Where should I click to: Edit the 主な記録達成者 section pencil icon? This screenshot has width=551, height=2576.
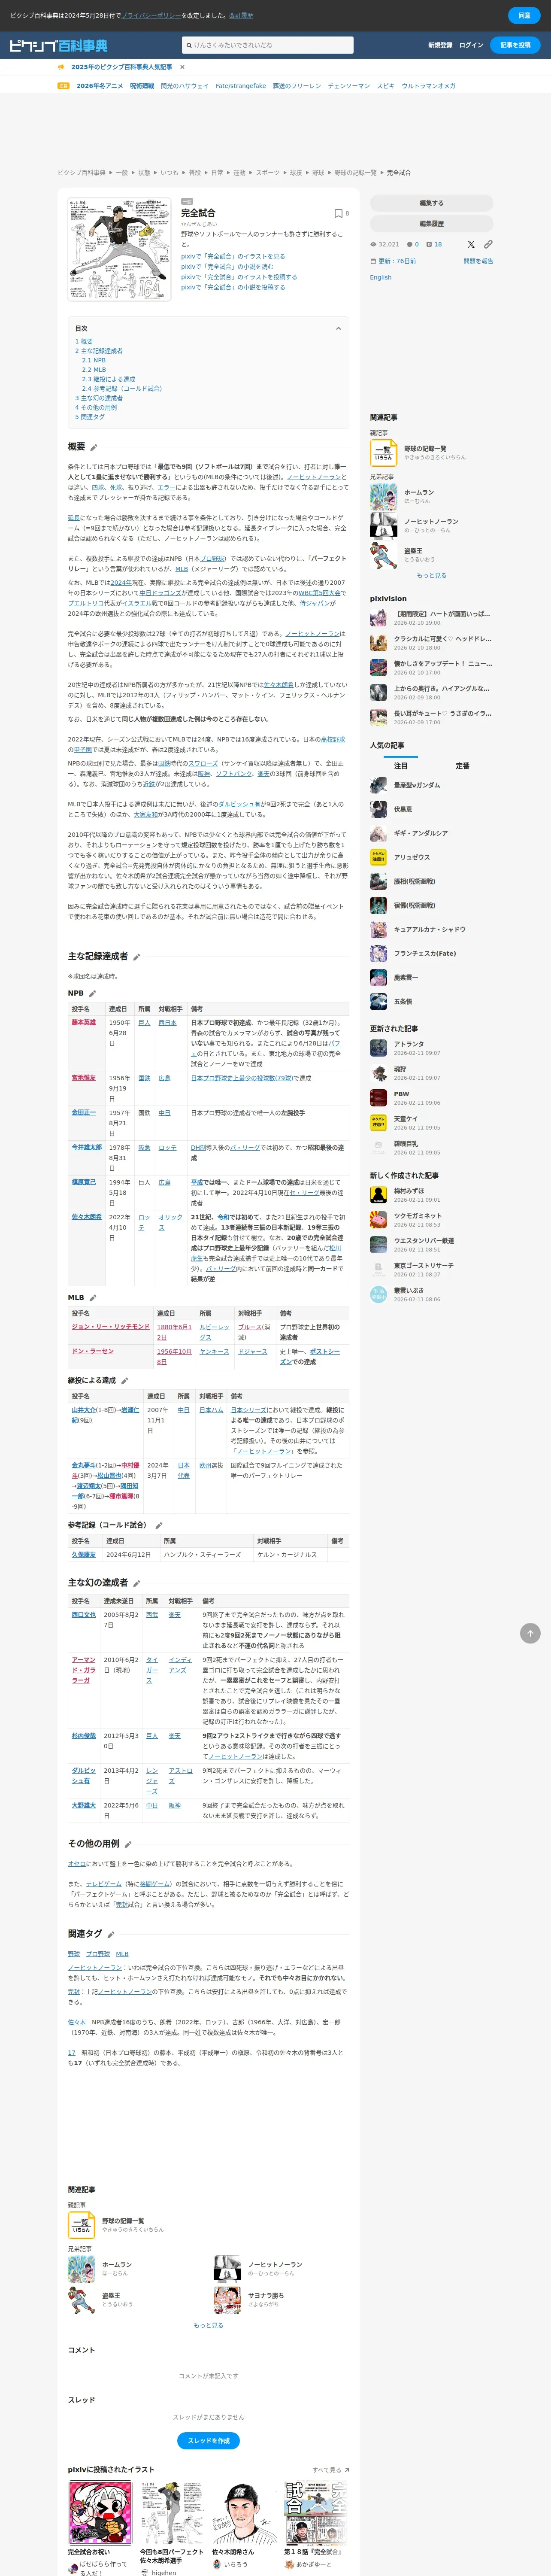pyautogui.click(x=137, y=957)
